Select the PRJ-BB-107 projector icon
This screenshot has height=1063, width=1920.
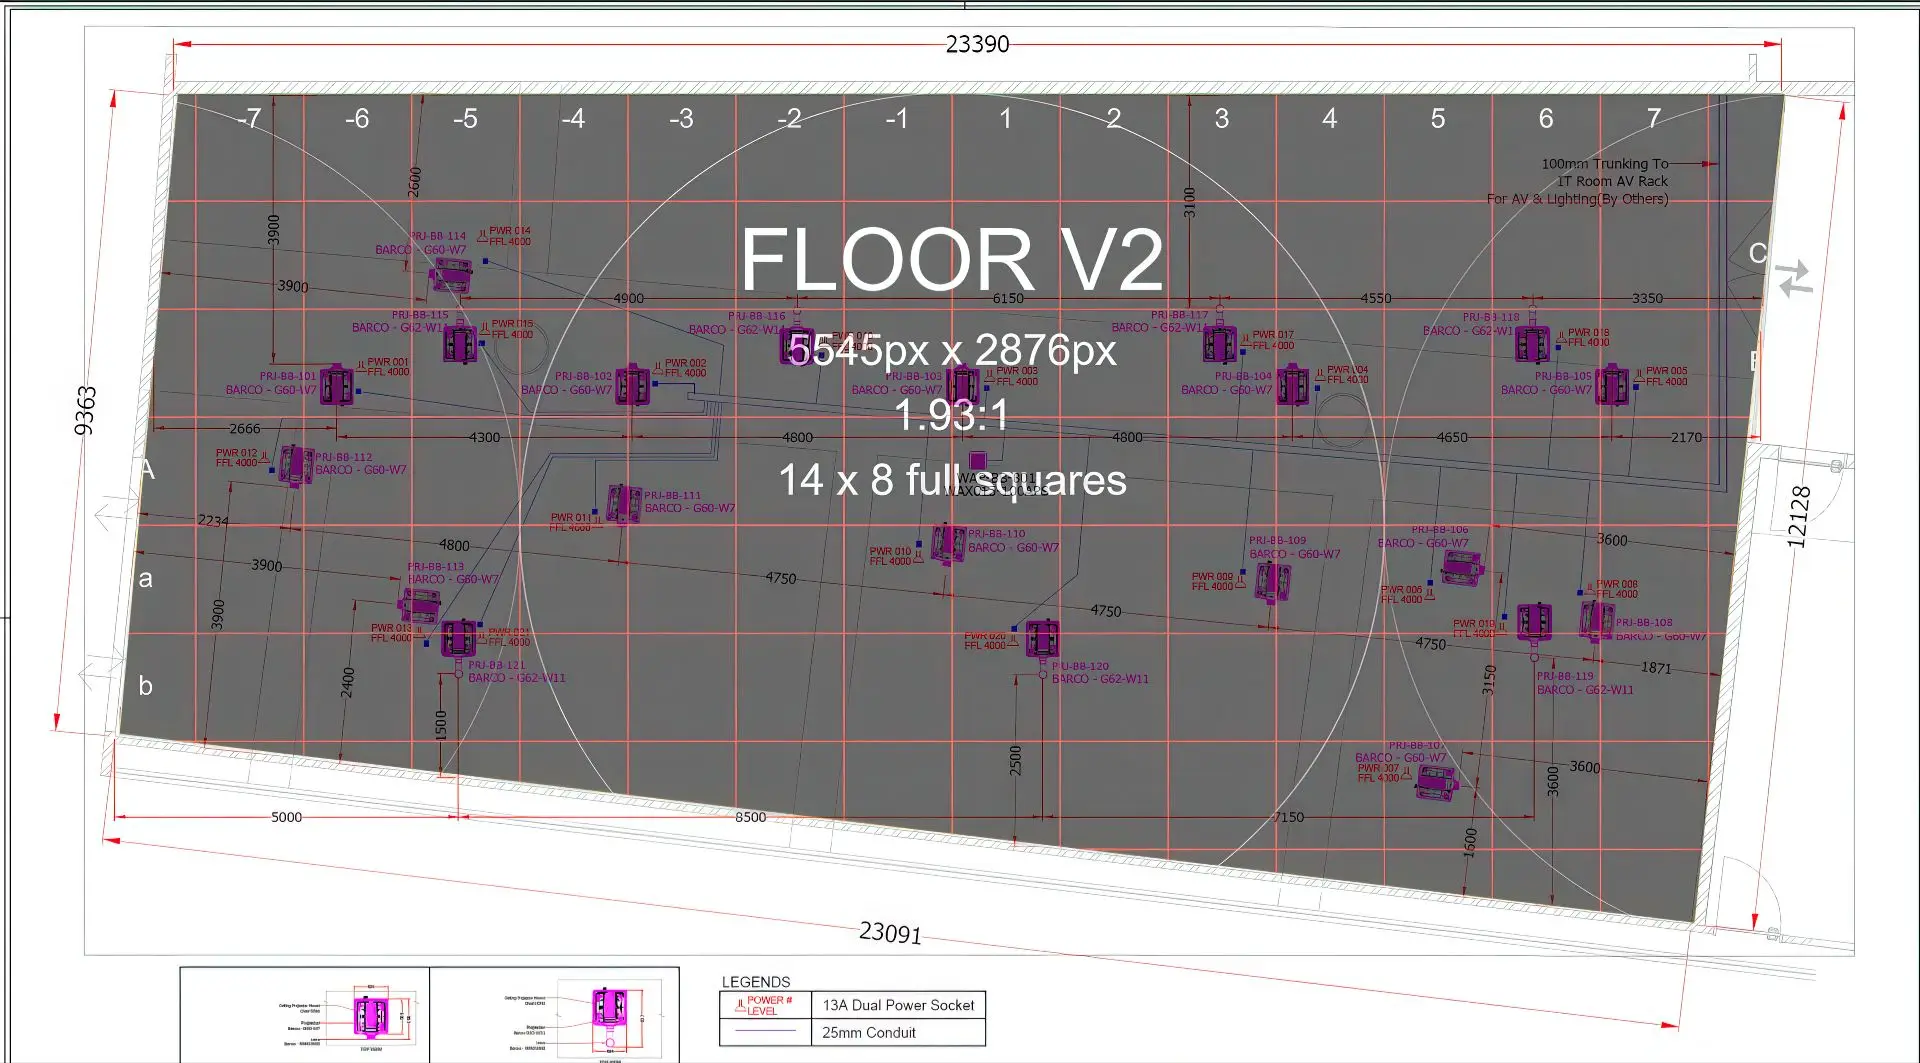[x=1437, y=782]
